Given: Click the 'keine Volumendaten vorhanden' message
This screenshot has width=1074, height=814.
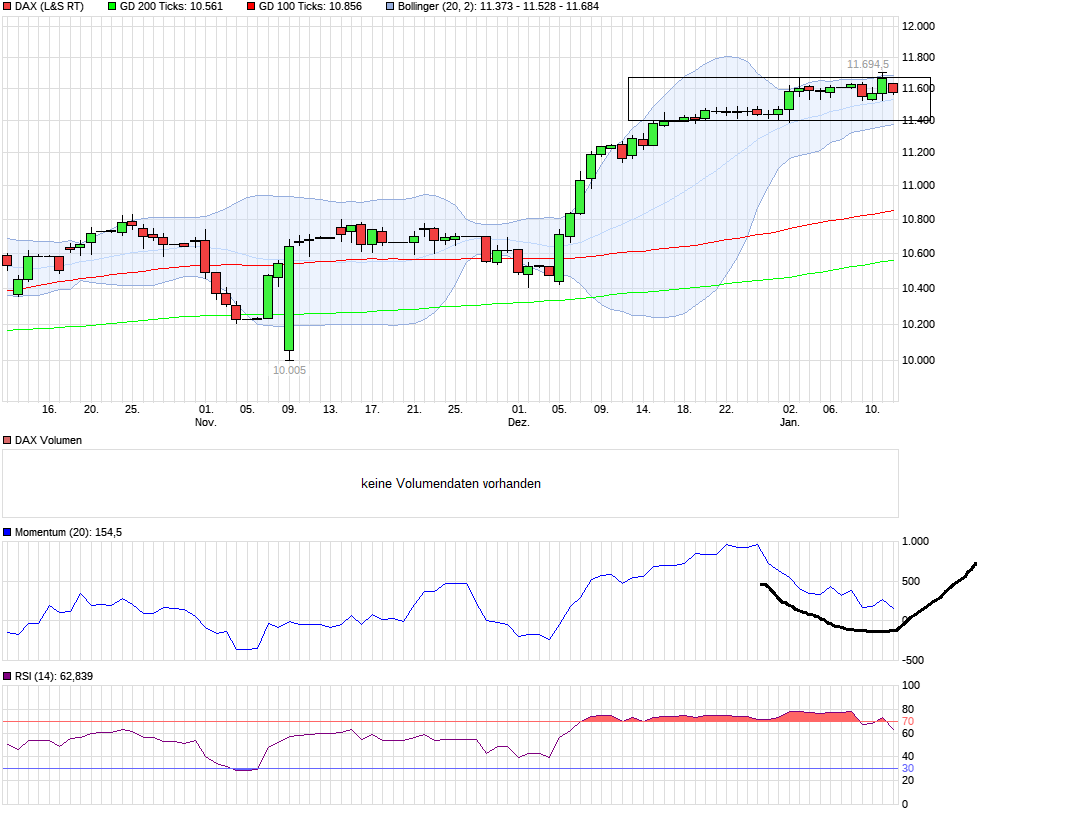Looking at the screenshot, I should coord(451,484).
